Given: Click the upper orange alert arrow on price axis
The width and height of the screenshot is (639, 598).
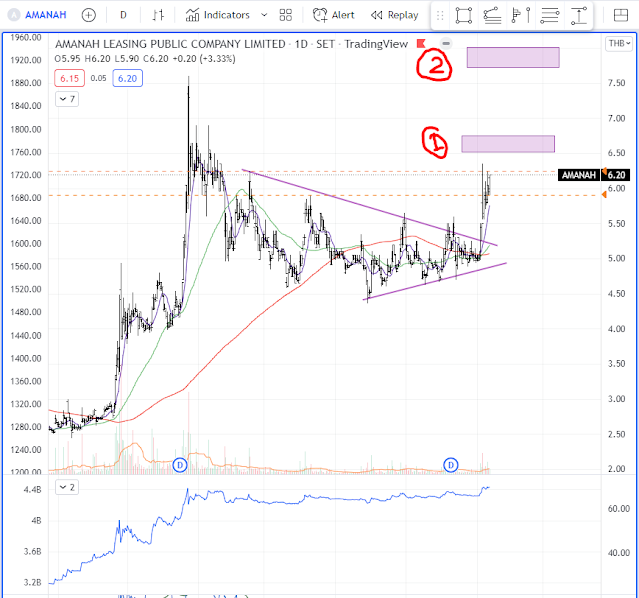Looking at the screenshot, I should (605, 171).
